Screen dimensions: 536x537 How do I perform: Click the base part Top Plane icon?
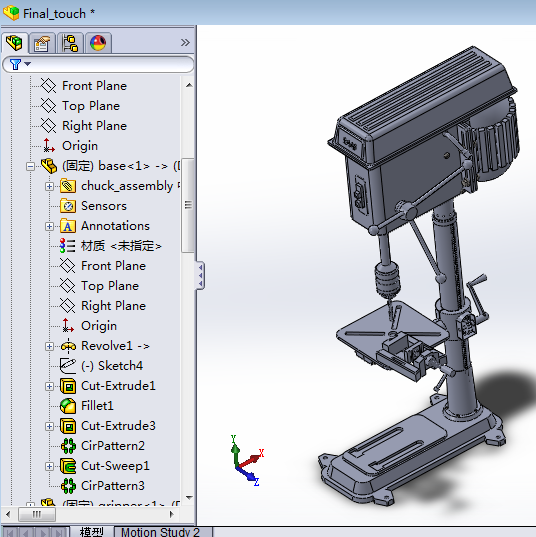tap(67, 286)
